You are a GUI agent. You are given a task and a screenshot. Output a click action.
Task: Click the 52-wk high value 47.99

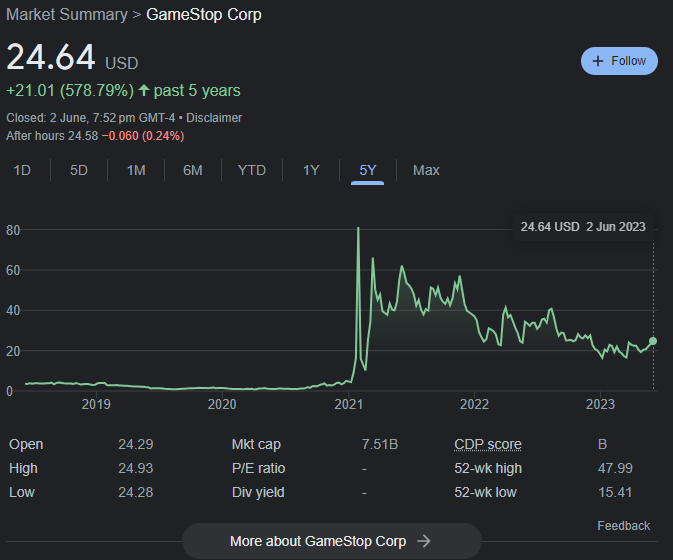coord(615,468)
